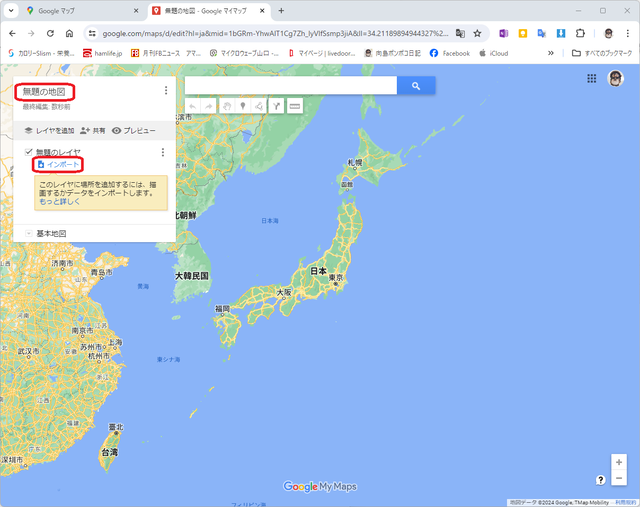Open the 利用規約 terms link
Viewport: 640px width, 507px height.
coord(625,503)
